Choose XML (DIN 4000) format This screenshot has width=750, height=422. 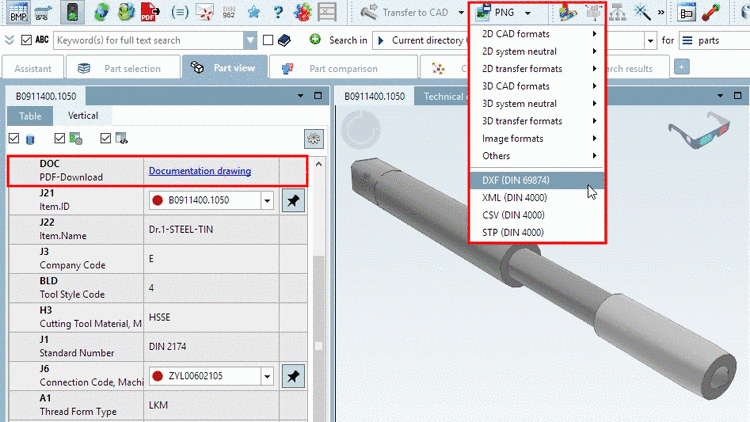[x=538, y=198]
